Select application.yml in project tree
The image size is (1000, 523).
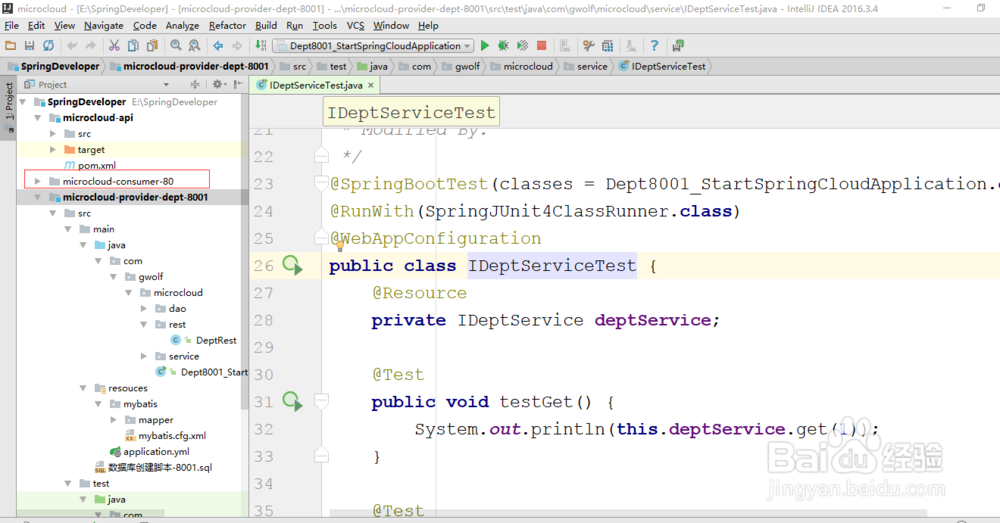point(150,452)
